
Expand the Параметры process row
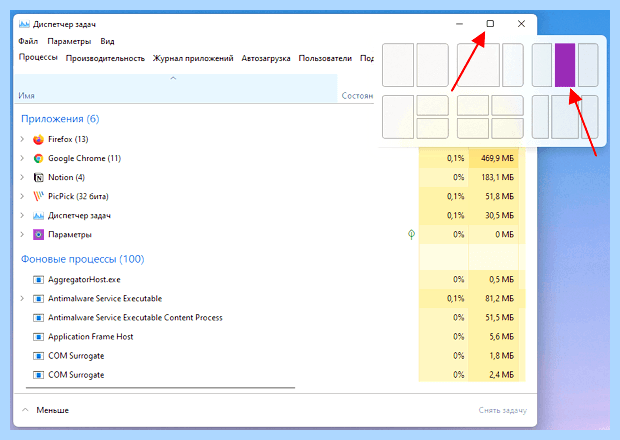22,234
